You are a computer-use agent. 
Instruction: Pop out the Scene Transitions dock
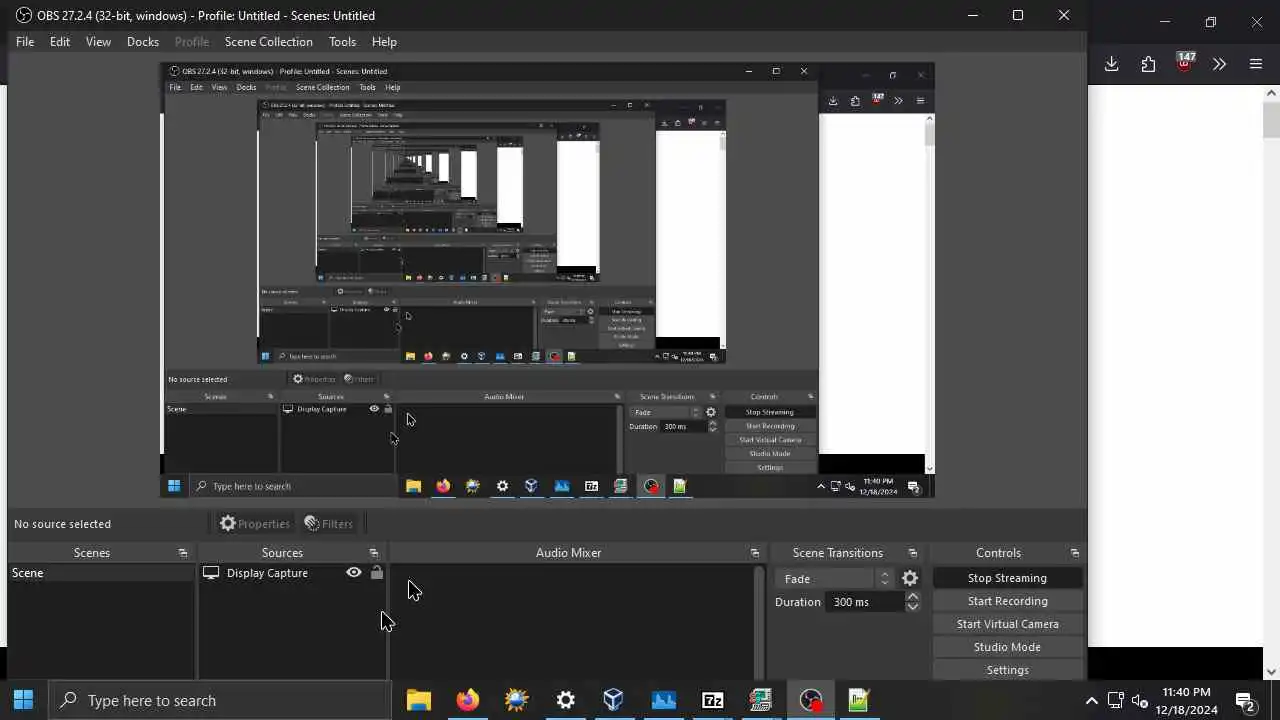913,553
